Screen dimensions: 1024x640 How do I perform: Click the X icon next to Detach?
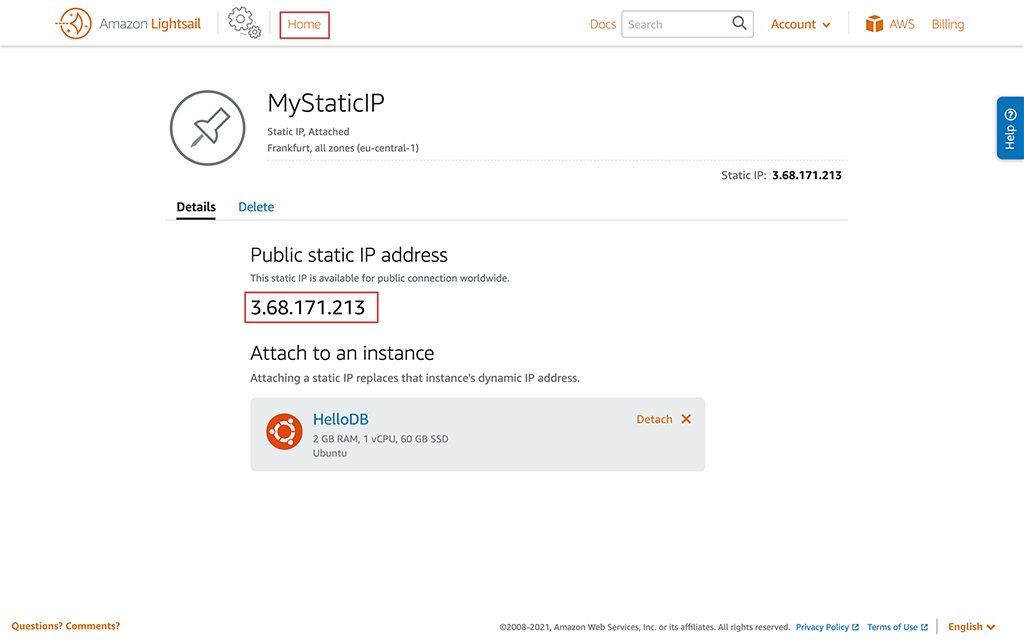tap(686, 419)
